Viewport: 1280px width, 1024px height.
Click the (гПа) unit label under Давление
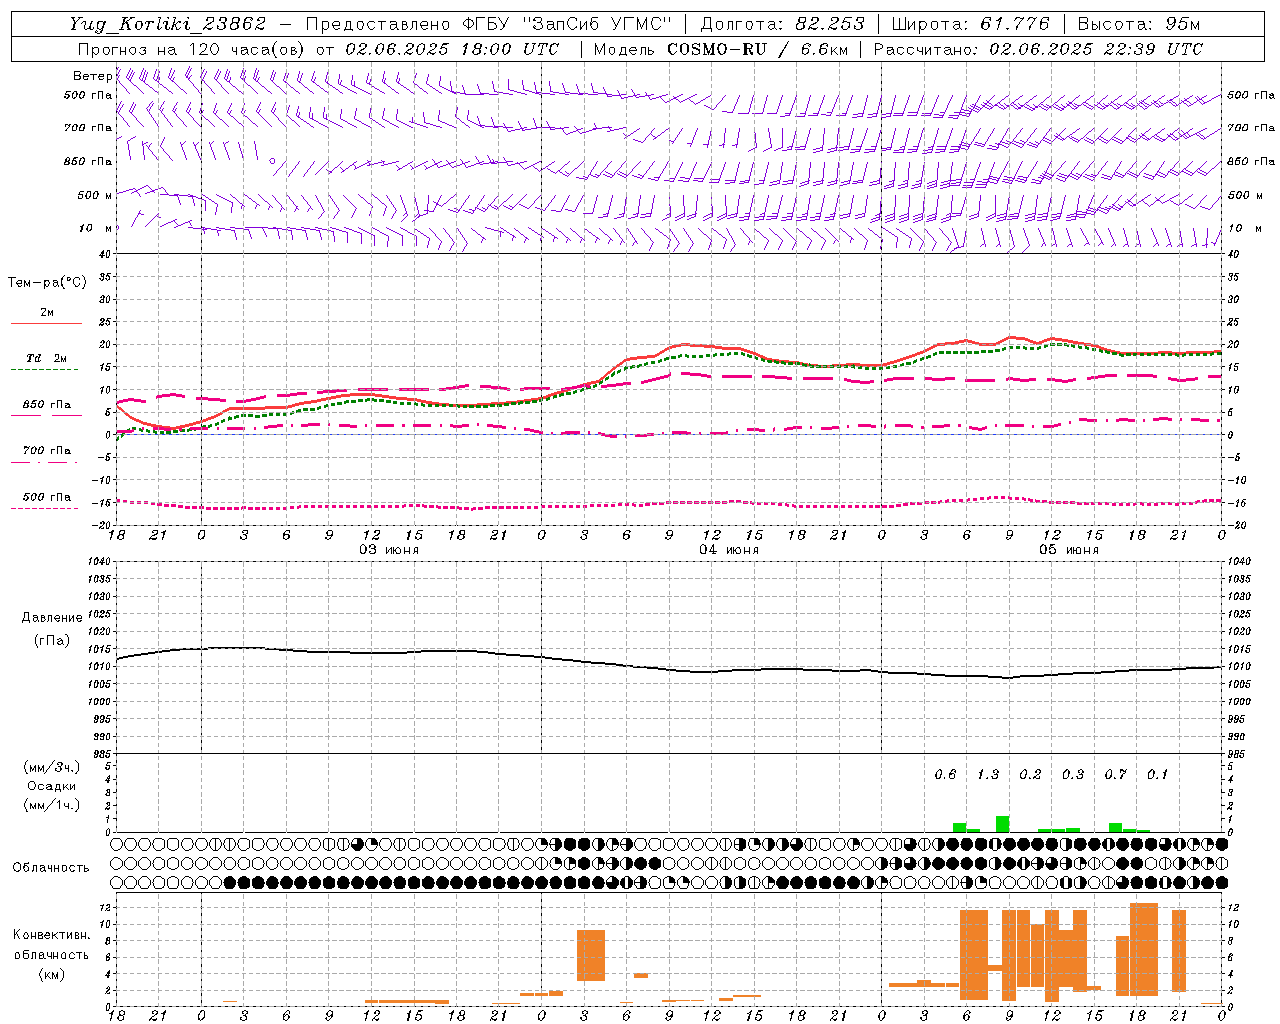pos(51,640)
